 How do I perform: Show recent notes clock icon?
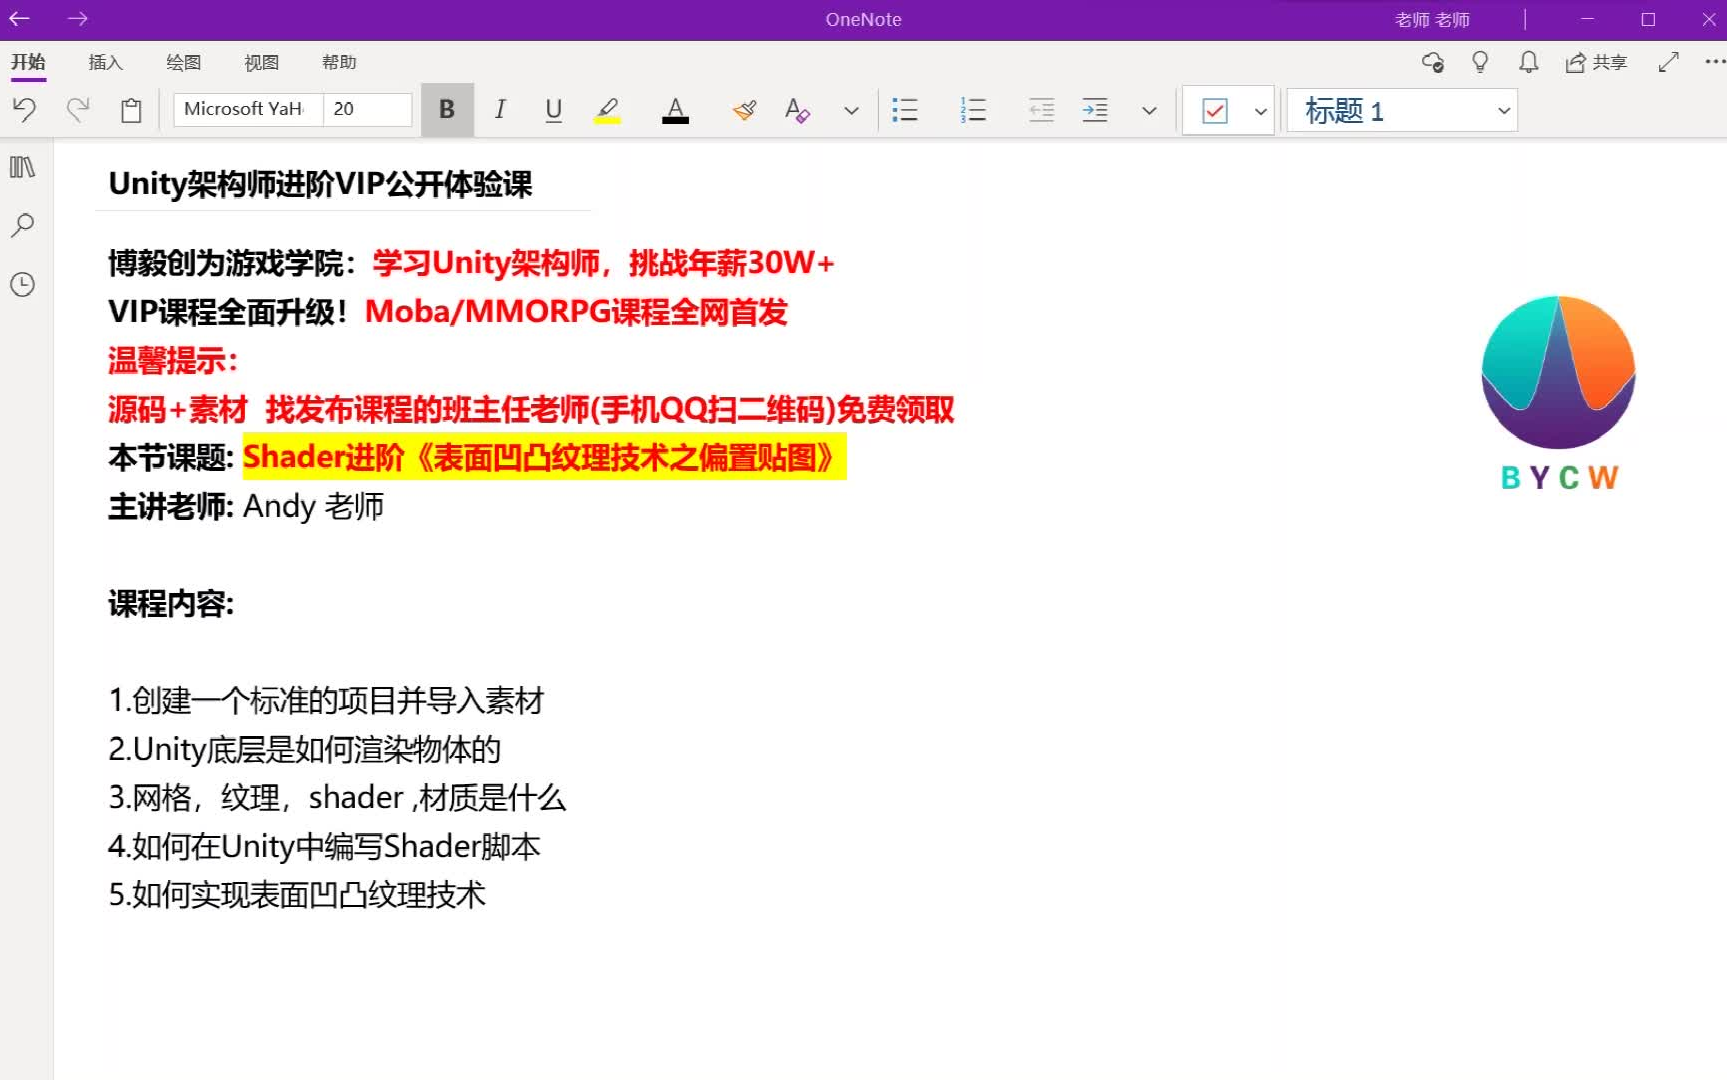(22, 284)
